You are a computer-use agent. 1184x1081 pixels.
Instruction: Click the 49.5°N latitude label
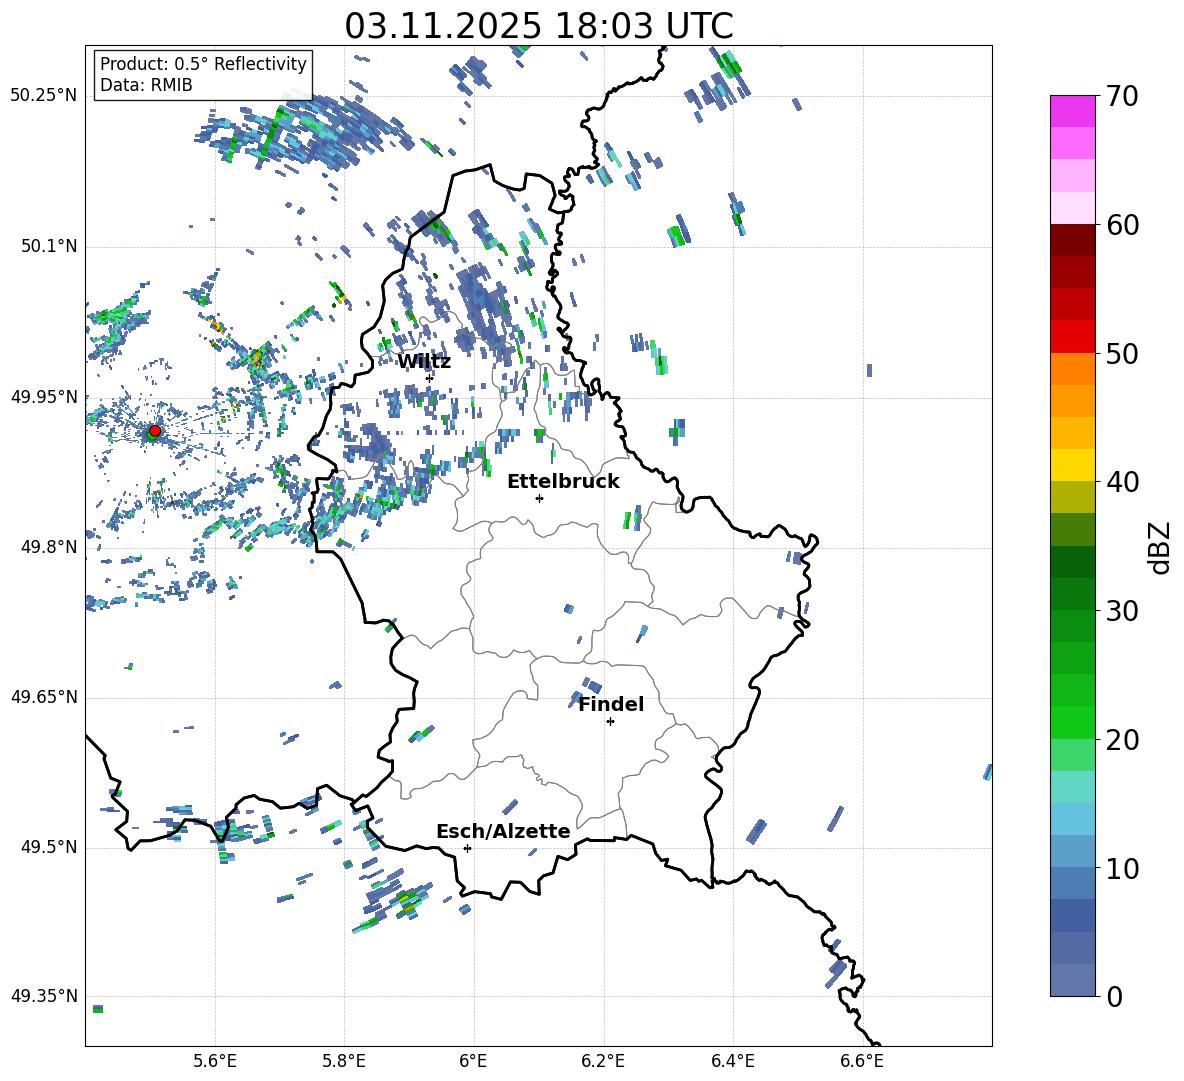pos(49,846)
